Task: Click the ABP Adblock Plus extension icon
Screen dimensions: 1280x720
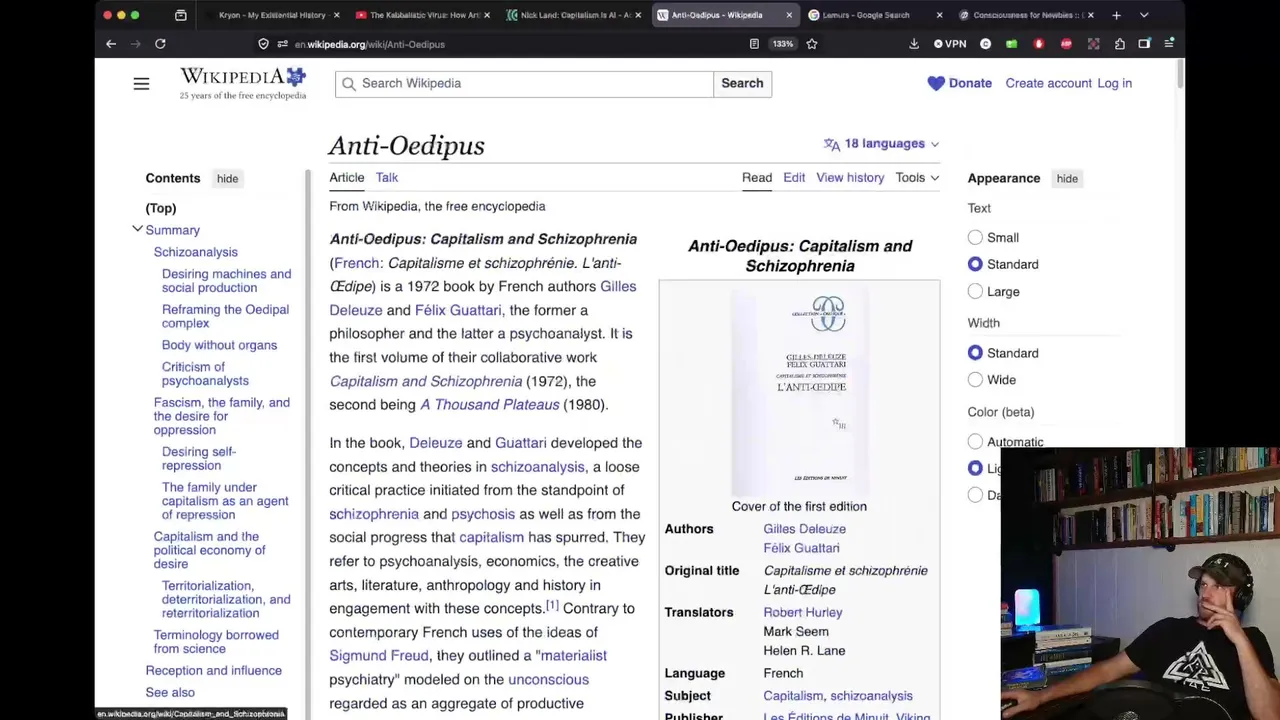Action: (1066, 44)
